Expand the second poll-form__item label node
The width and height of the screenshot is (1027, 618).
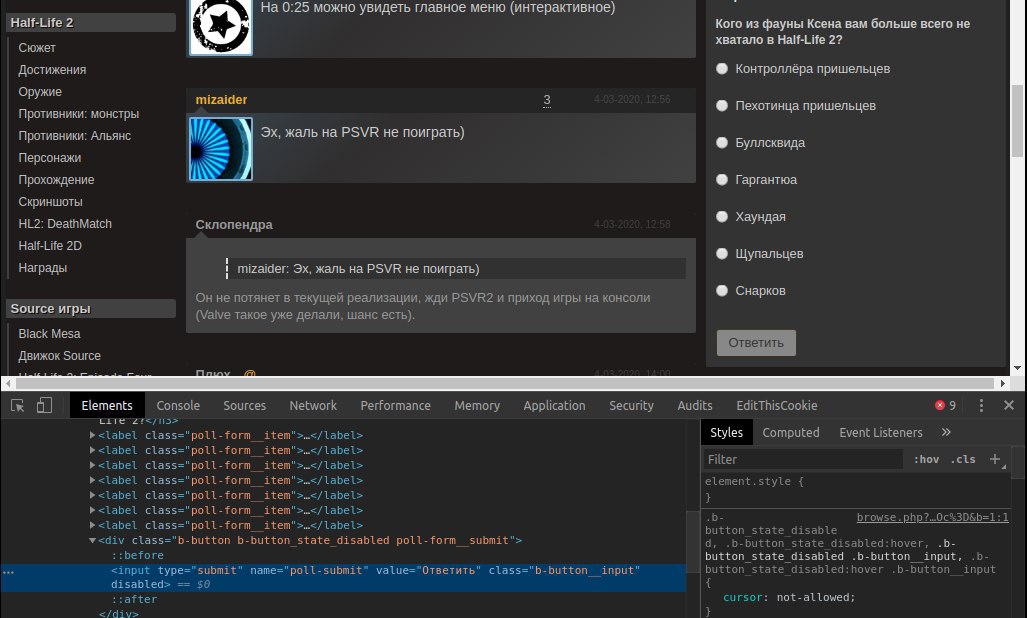(x=92, y=450)
